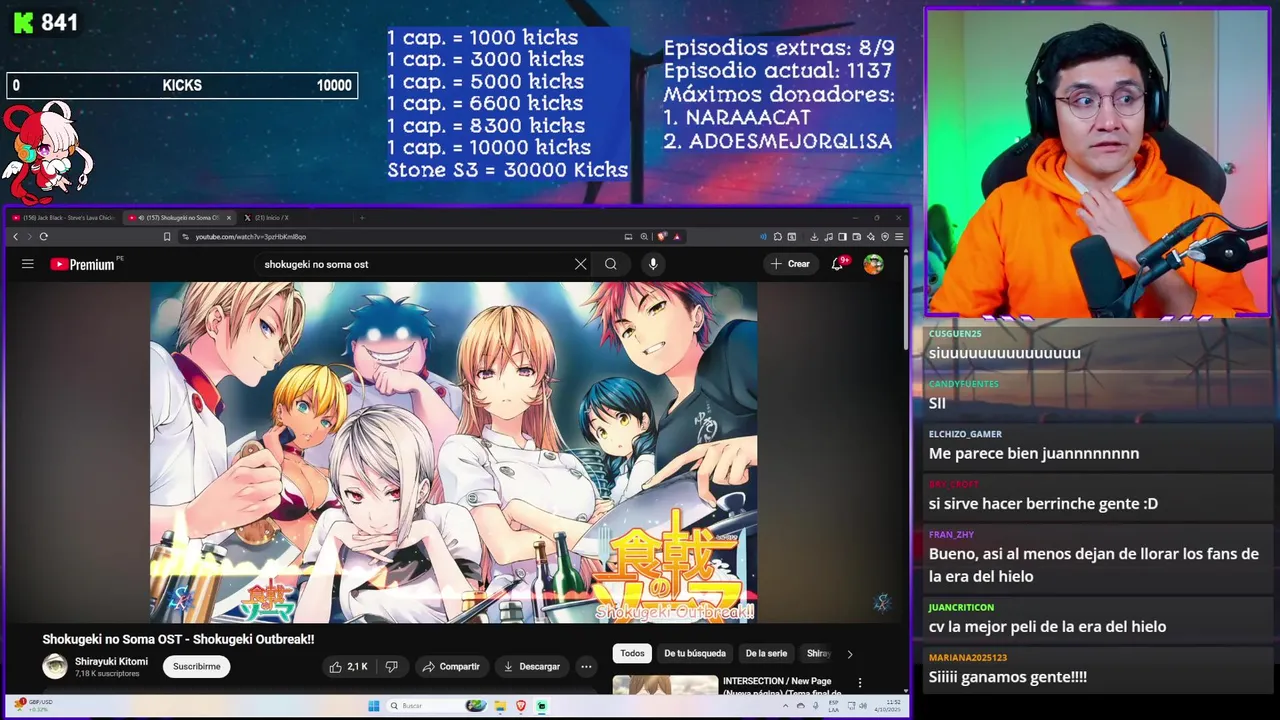Open a new browser tab with plus
The height and width of the screenshot is (720, 1280).
coord(362,218)
